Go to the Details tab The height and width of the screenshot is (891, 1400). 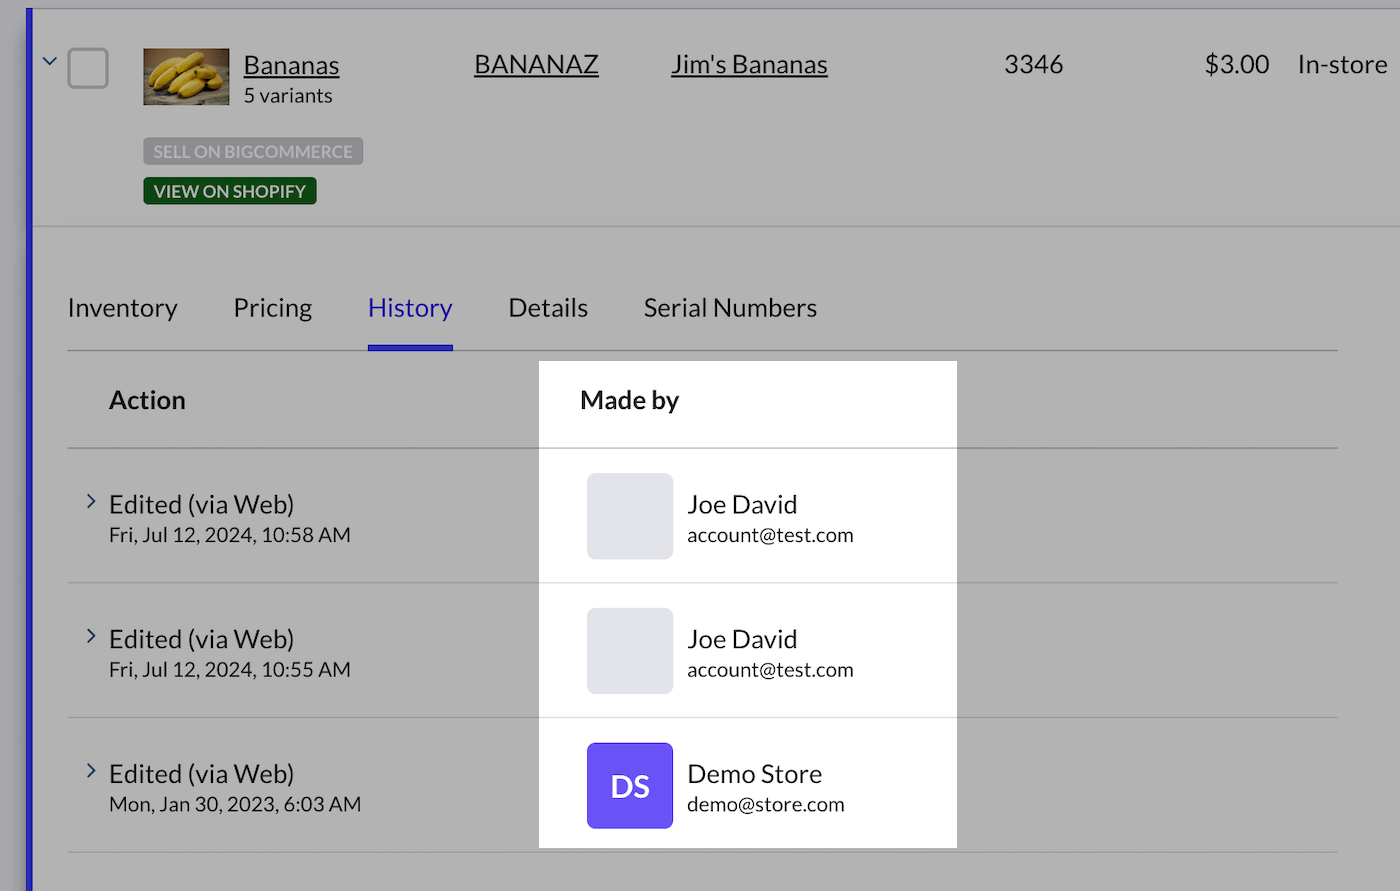(548, 308)
